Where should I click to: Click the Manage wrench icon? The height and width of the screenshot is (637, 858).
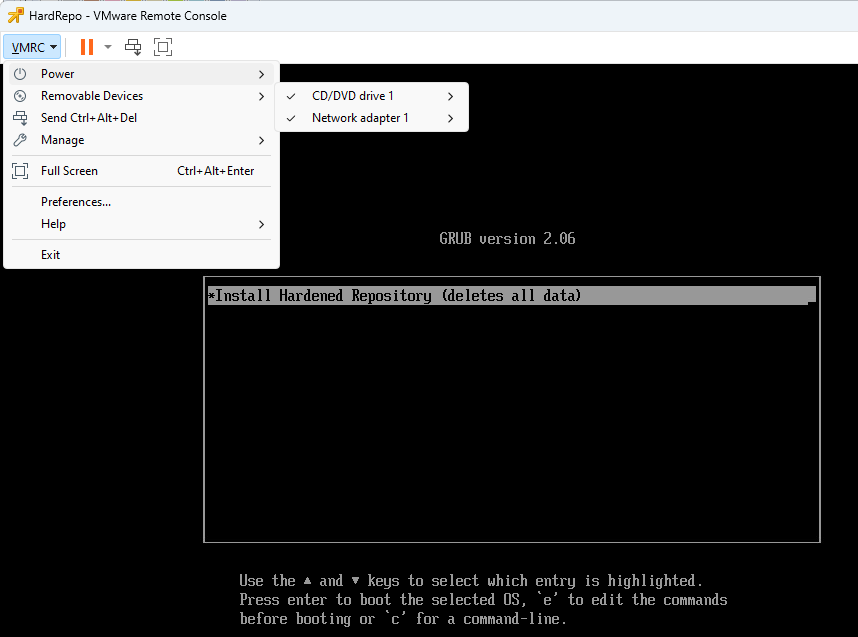coord(22,139)
